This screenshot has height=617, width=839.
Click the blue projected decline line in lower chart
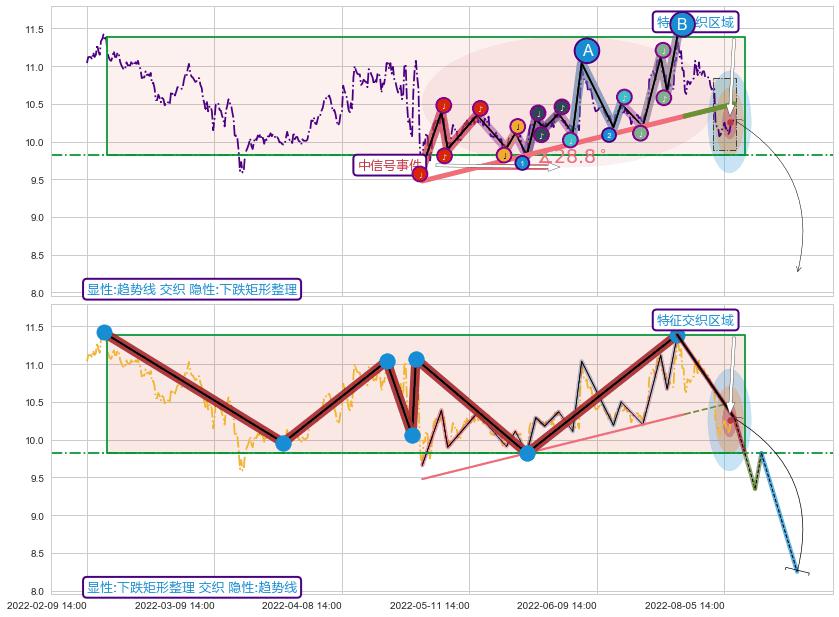(781, 515)
